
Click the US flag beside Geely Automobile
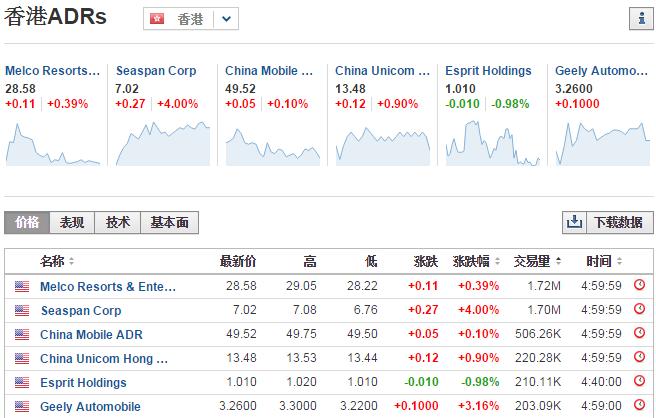point(22,407)
